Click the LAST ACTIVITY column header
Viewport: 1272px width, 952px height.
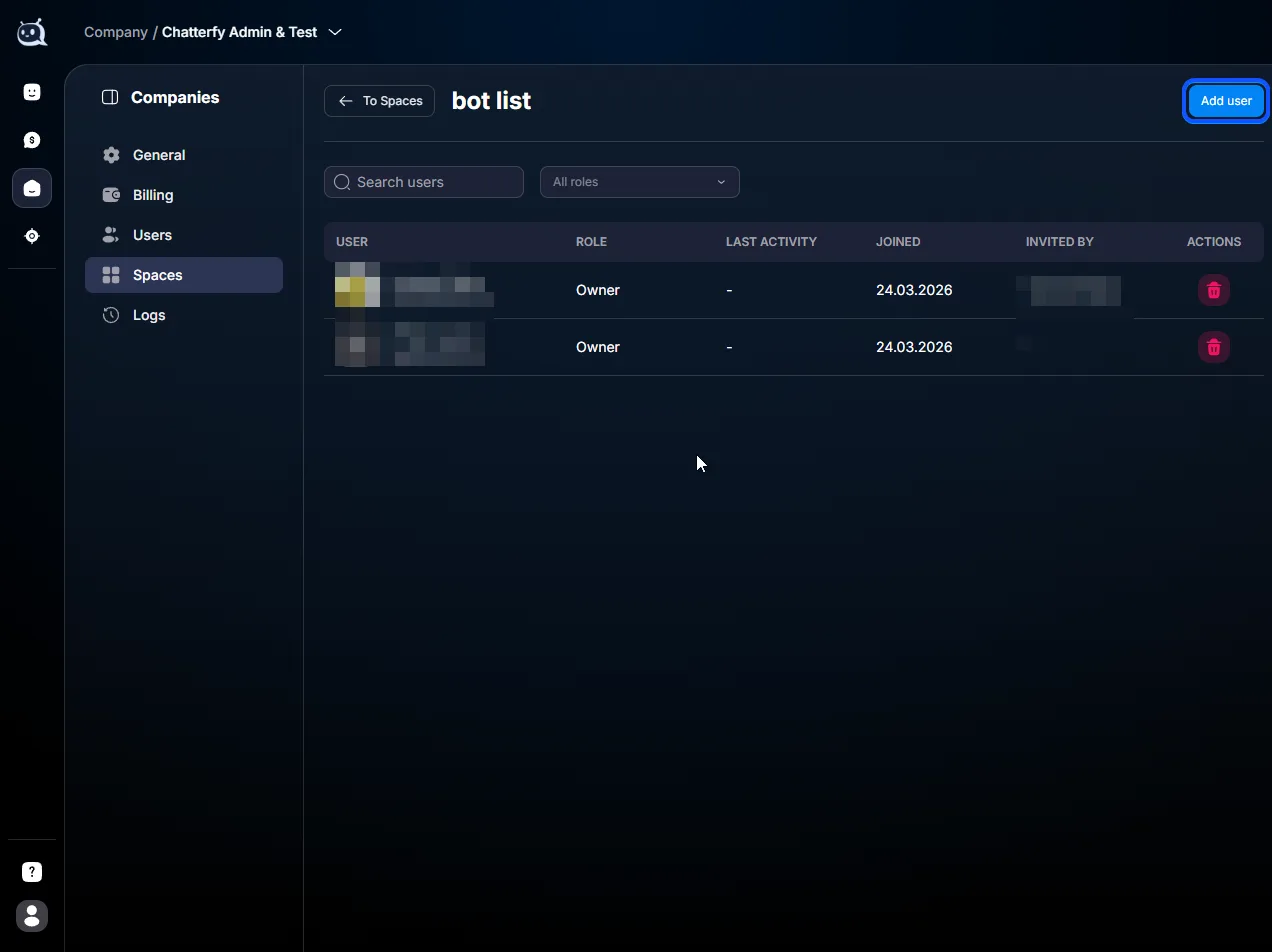pyautogui.click(x=771, y=242)
